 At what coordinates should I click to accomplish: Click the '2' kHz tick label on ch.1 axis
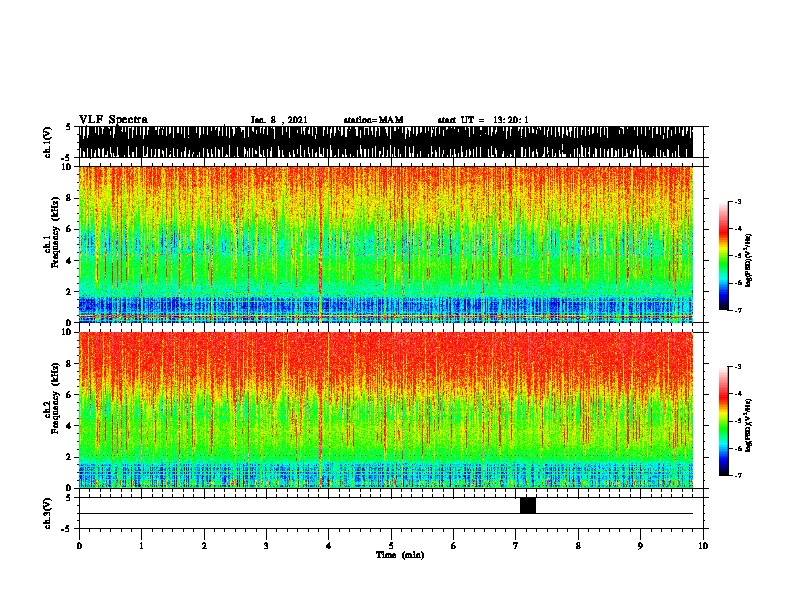pyautogui.click(x=70, y=291)
